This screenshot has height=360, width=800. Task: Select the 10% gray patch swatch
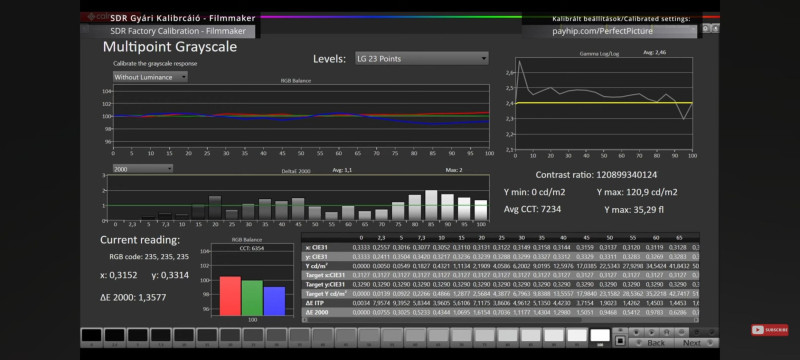[184, 335]
